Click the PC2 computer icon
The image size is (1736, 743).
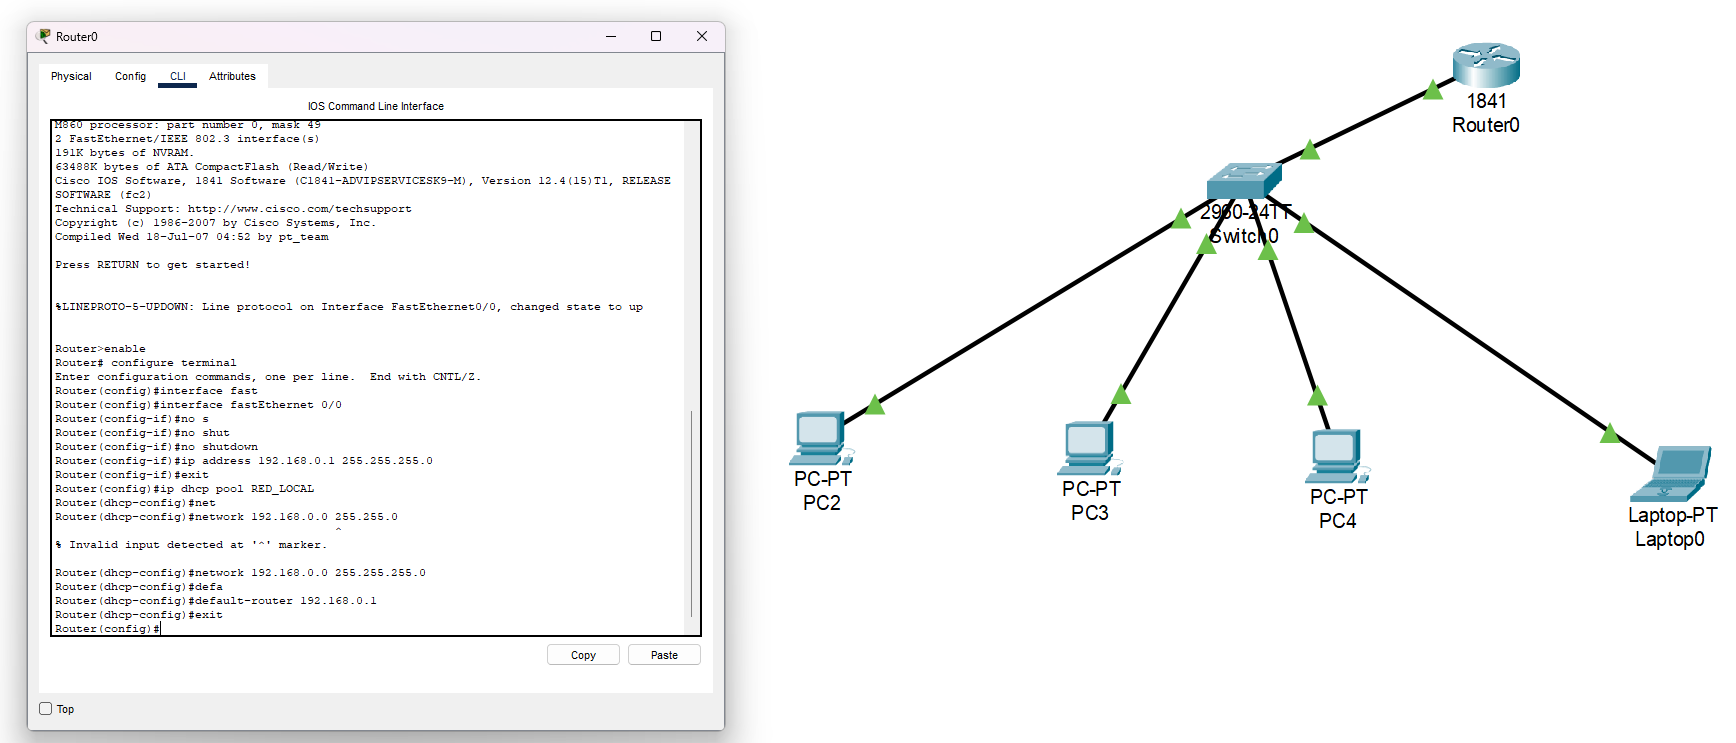(x=822, y=438)
